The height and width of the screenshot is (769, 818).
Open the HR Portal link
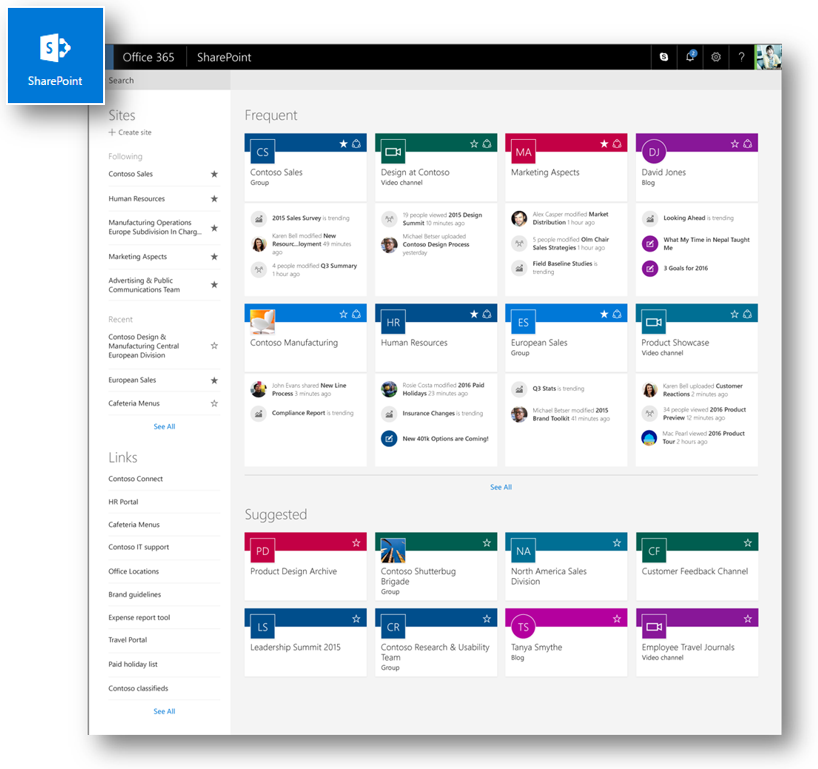pos(125,501)
